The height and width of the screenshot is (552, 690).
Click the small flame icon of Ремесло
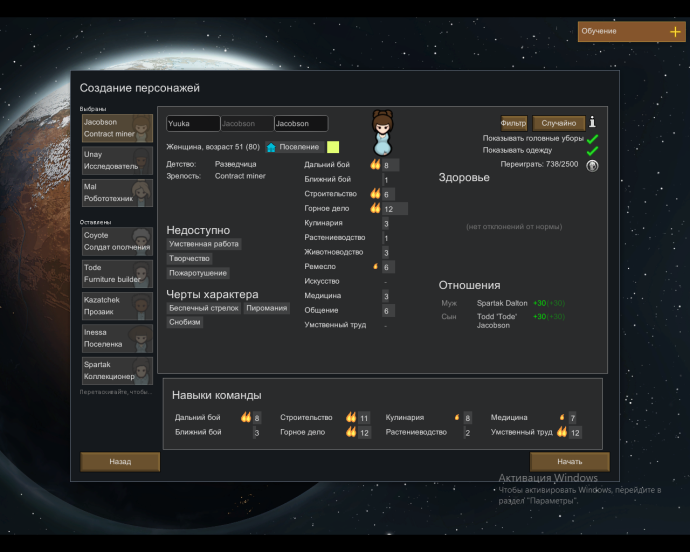tap(375, 266)
